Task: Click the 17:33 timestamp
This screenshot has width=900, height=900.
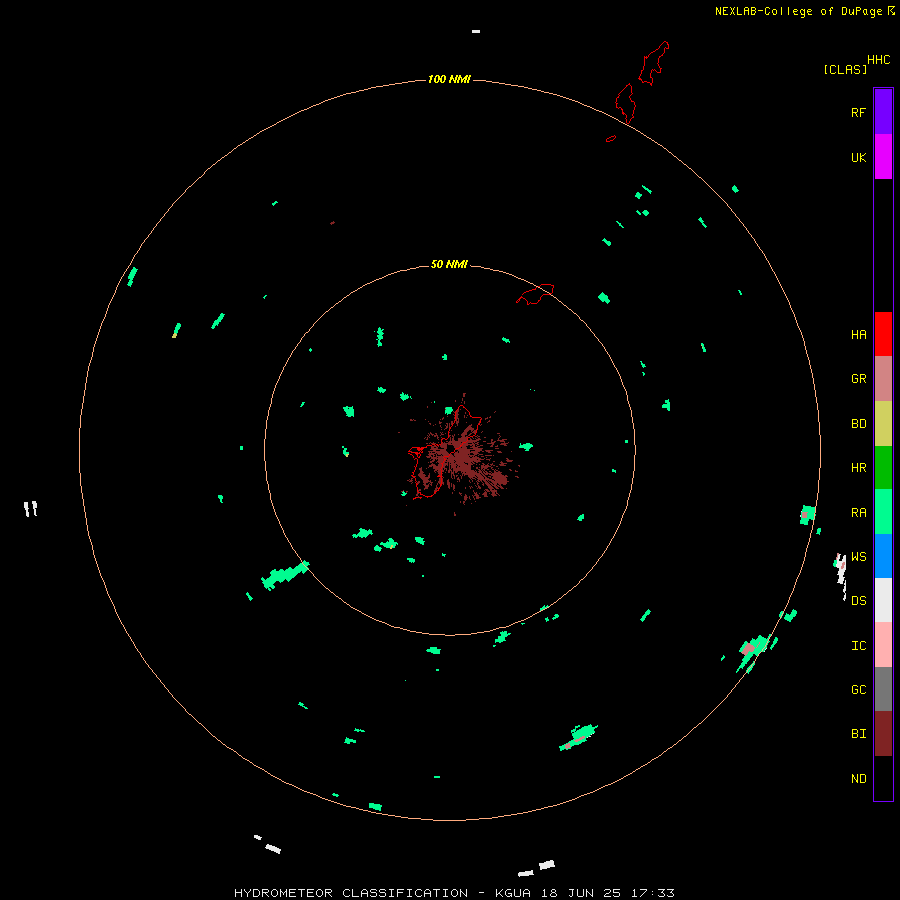Action: 653,893
